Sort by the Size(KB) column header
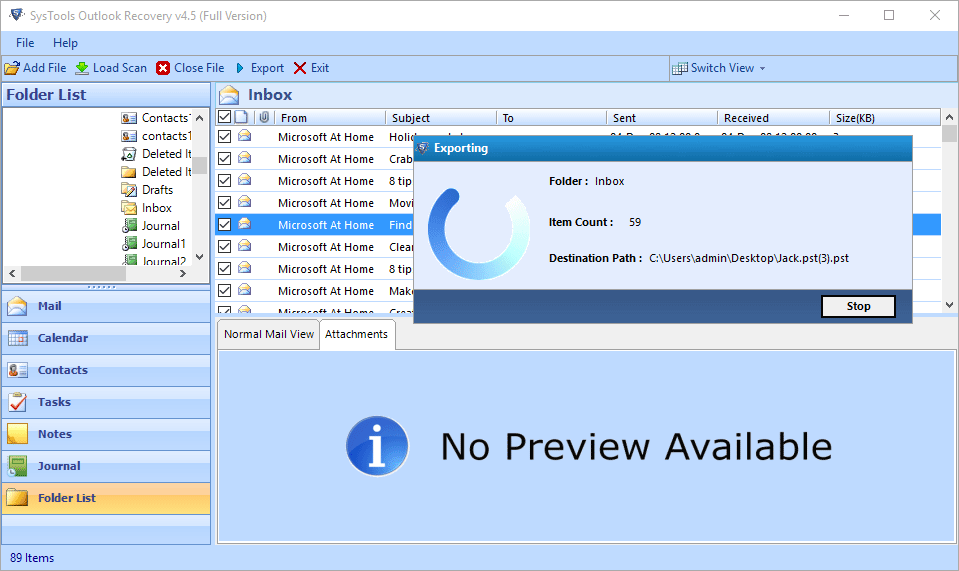The image size is (959, 571). [884, 117]
